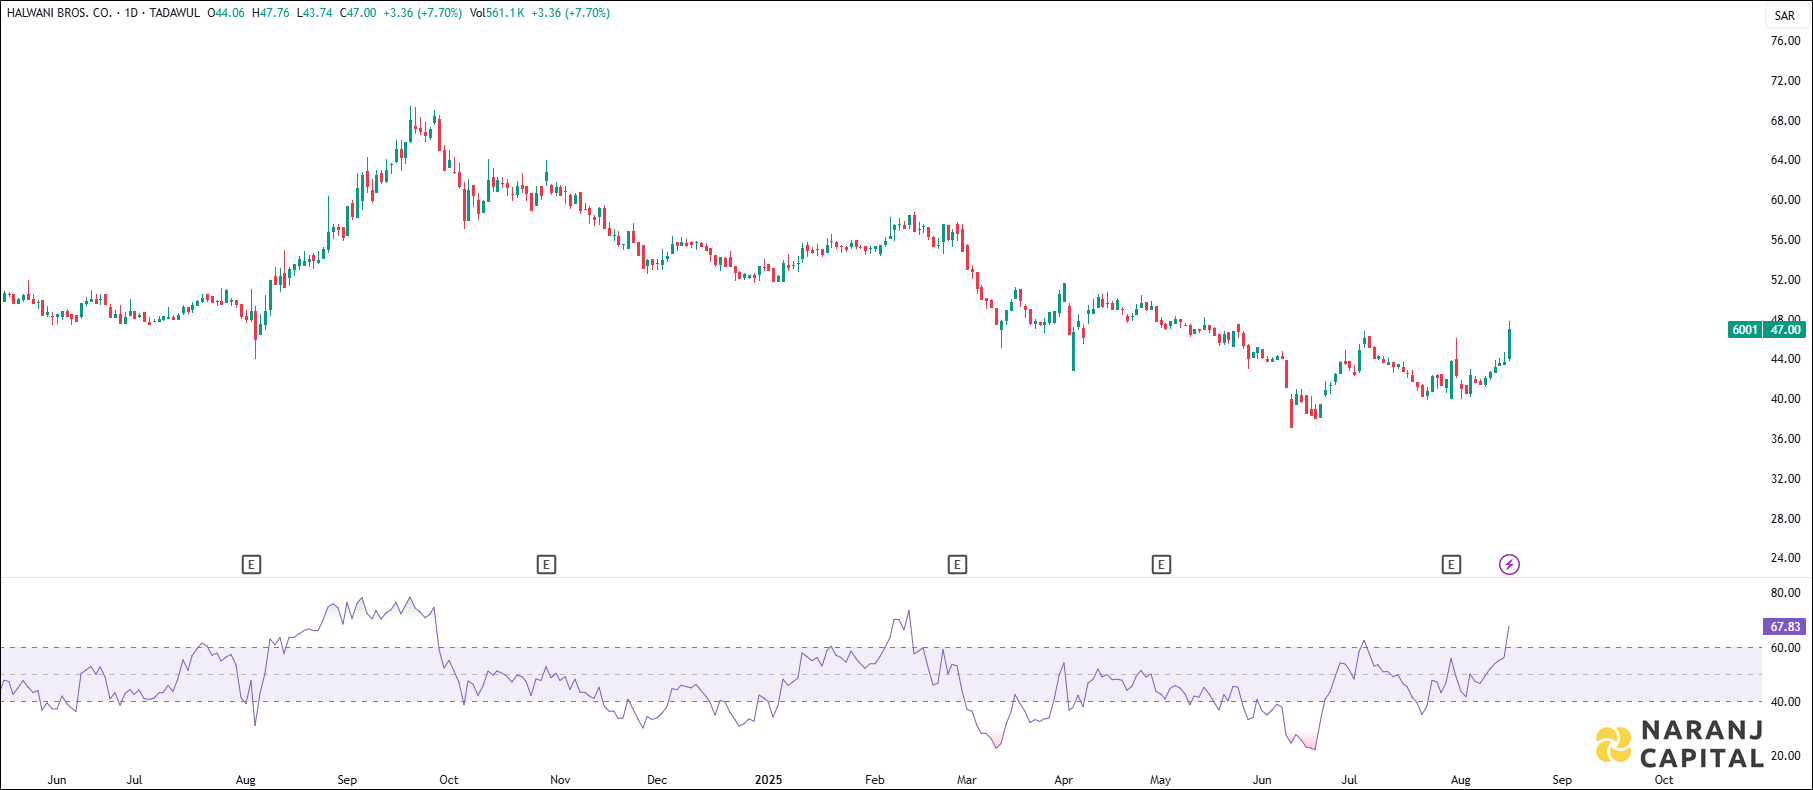Open the earnings marker near March
The image size is (1813, 790).
coord(957,565)
